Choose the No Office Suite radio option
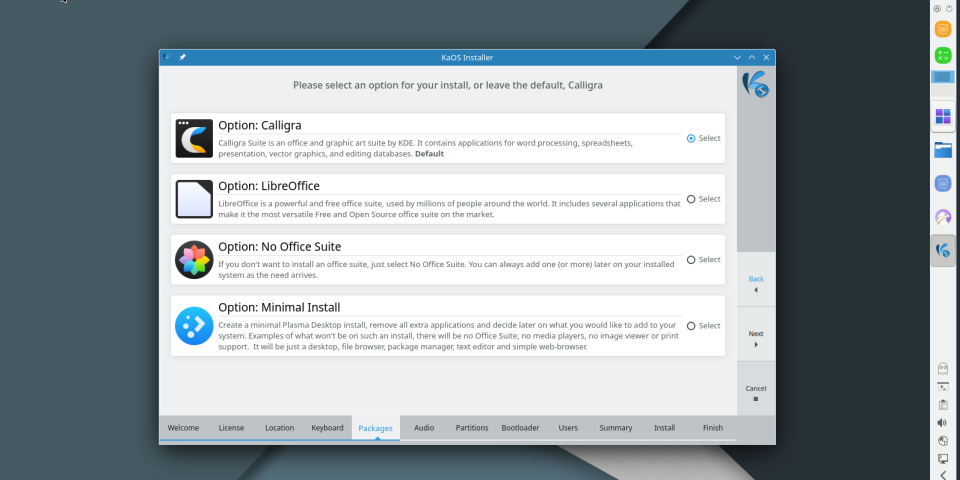The height and width of the screenshot is (480, 960). [691, 260]
